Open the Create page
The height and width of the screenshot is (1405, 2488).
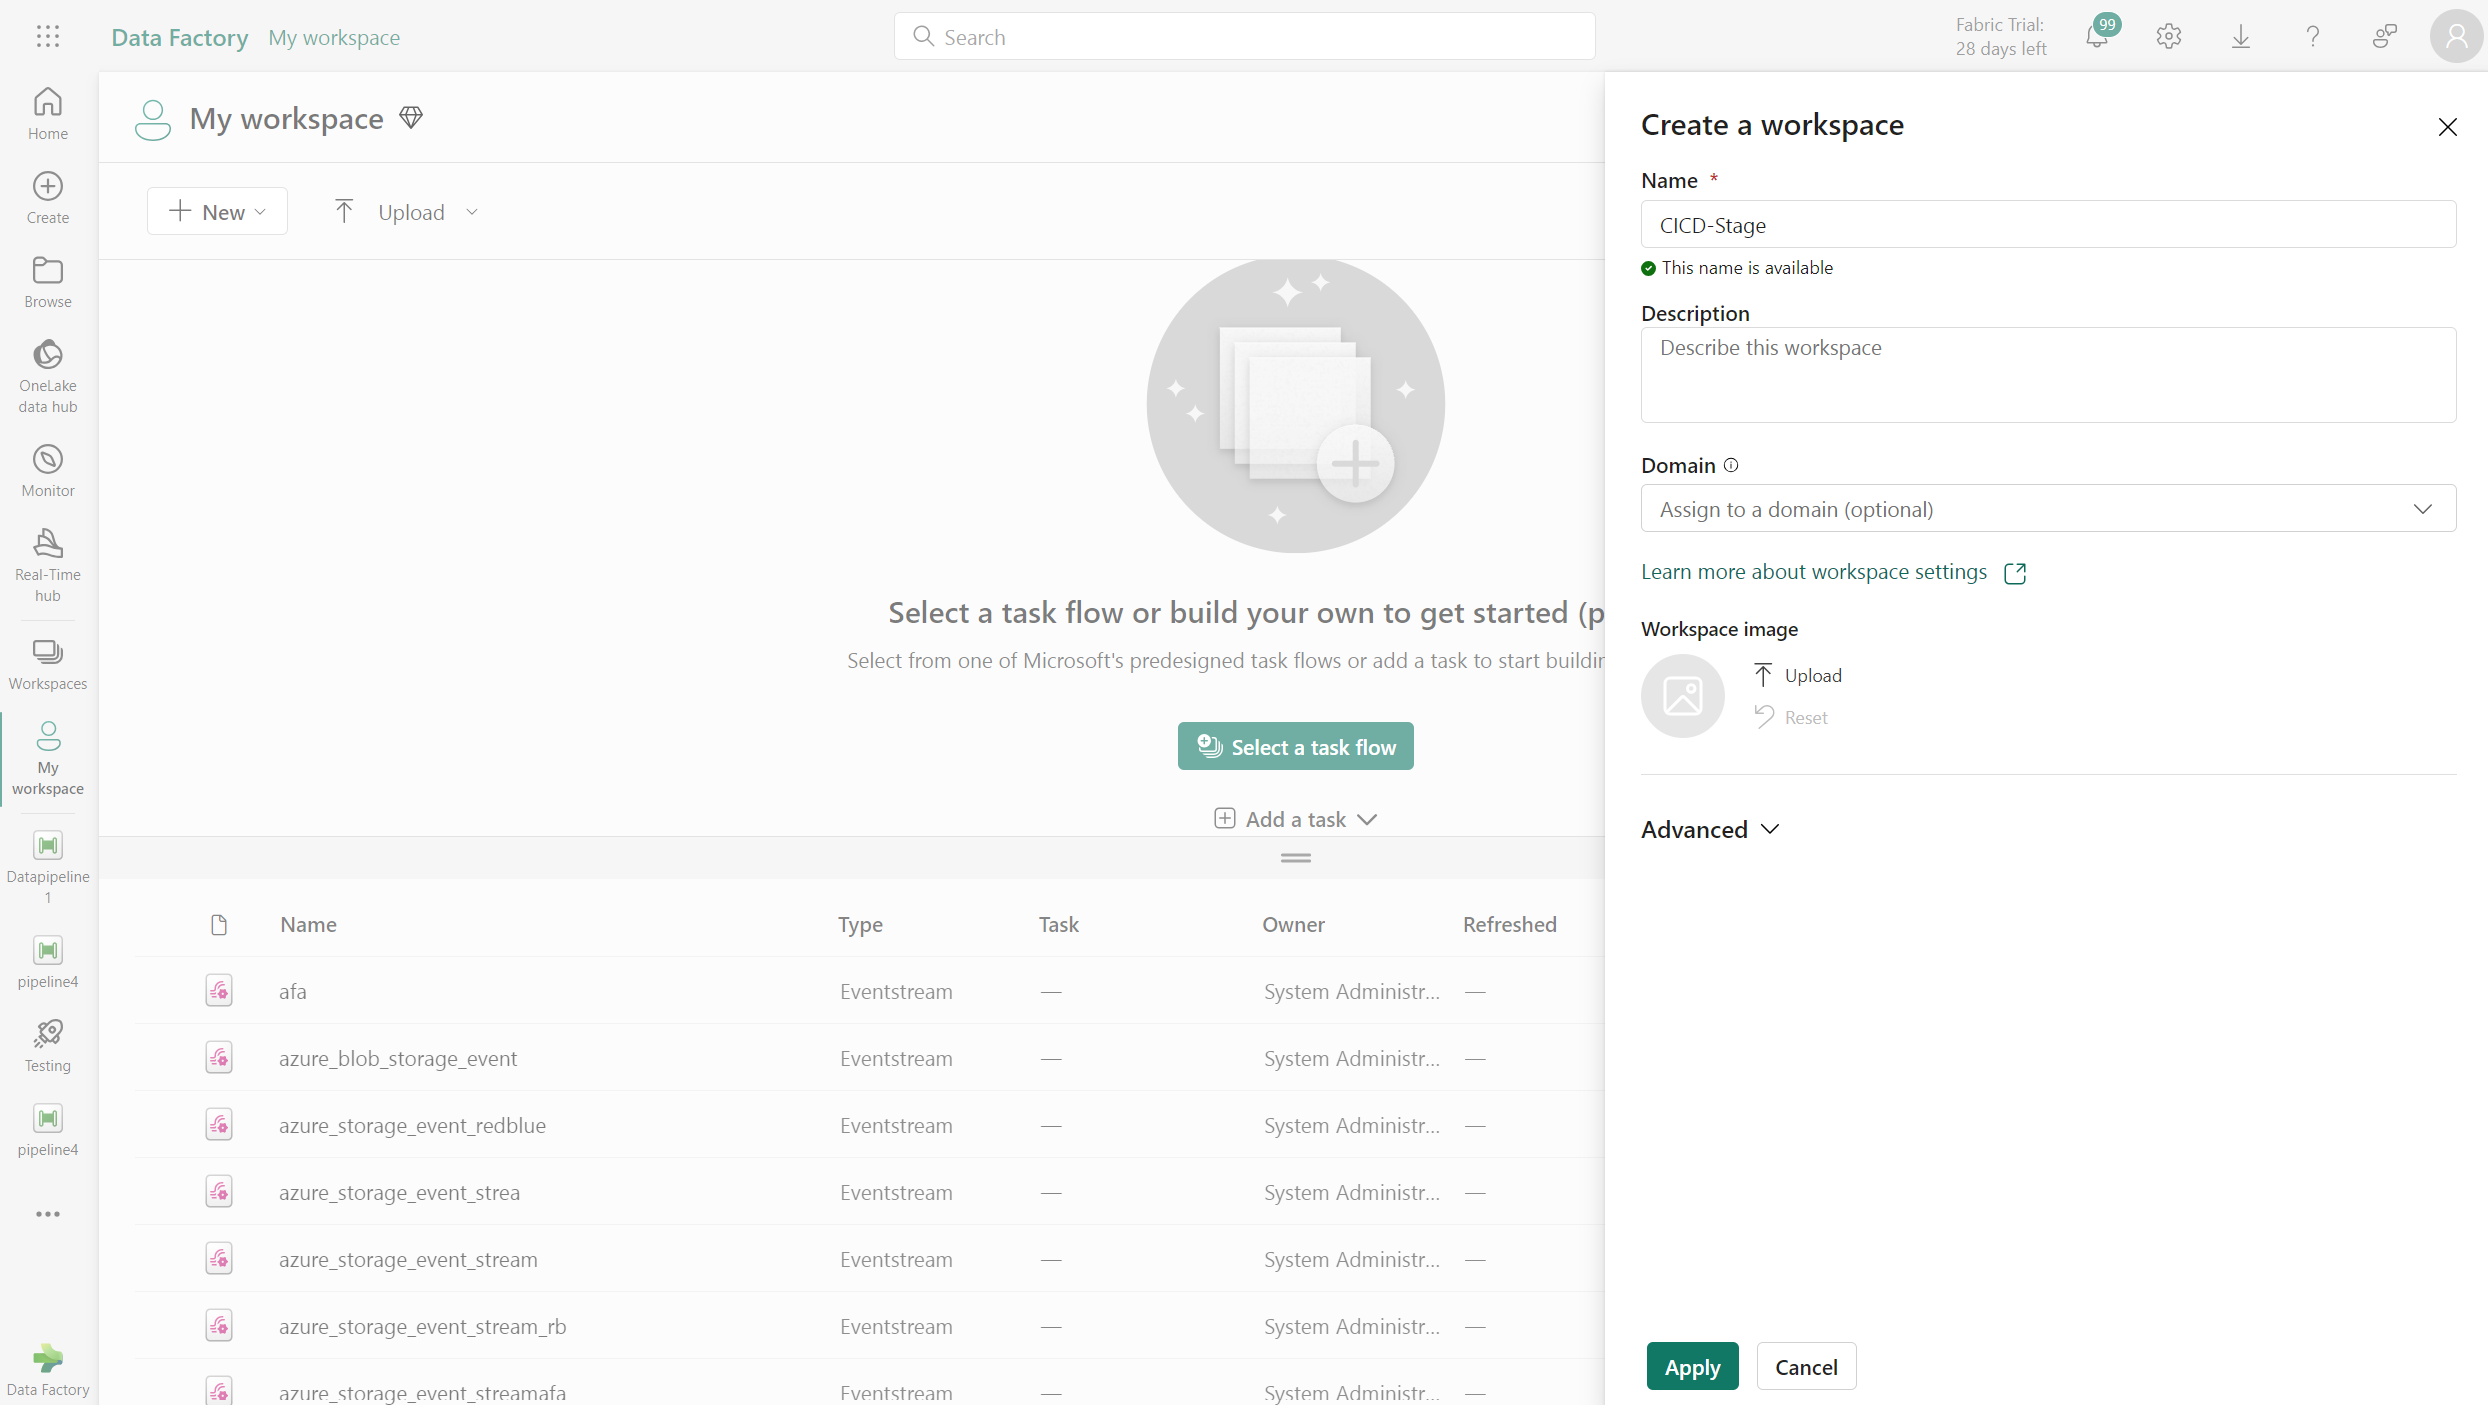click(48, 198)
